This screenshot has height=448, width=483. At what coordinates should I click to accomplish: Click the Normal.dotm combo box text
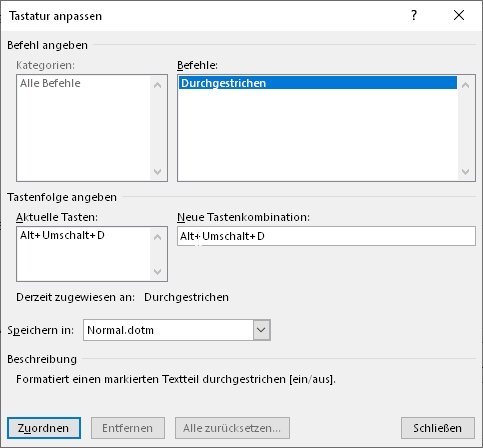[120, 330]
